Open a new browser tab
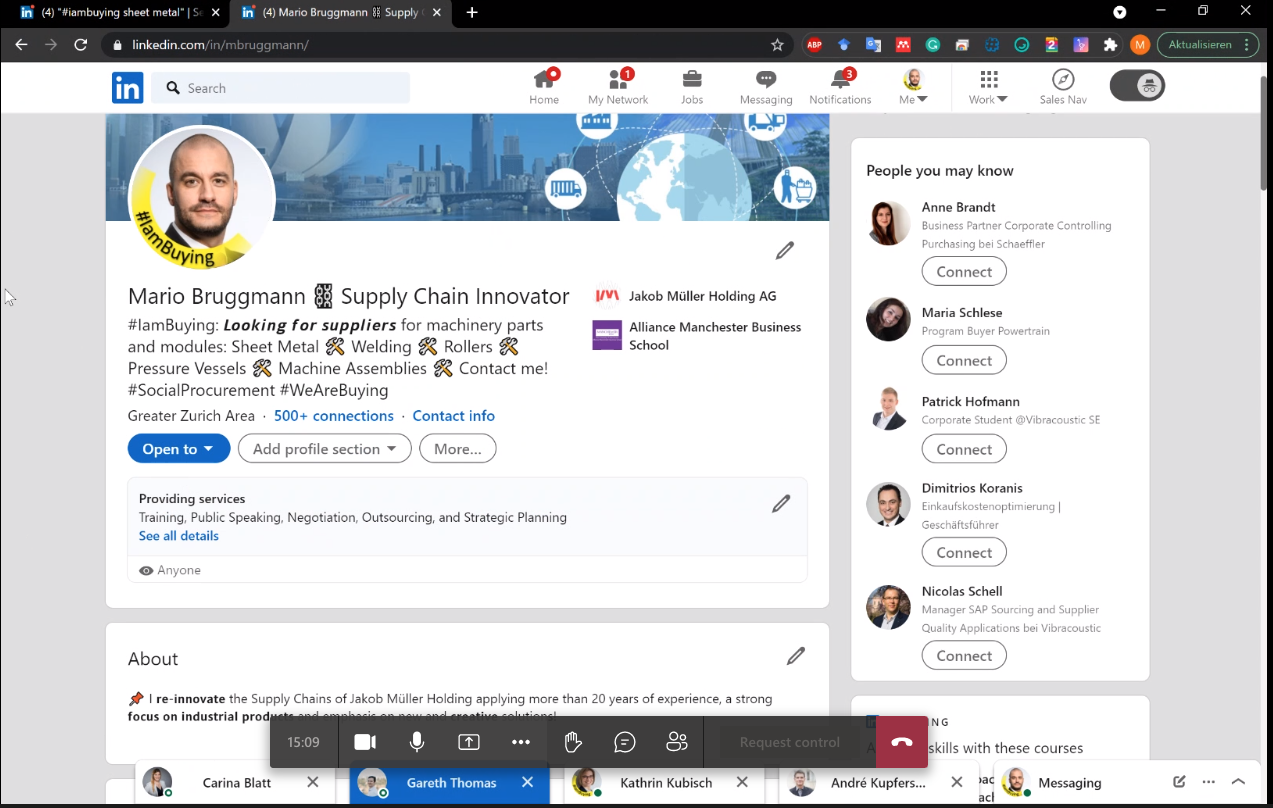 click(x=472, y=12)
